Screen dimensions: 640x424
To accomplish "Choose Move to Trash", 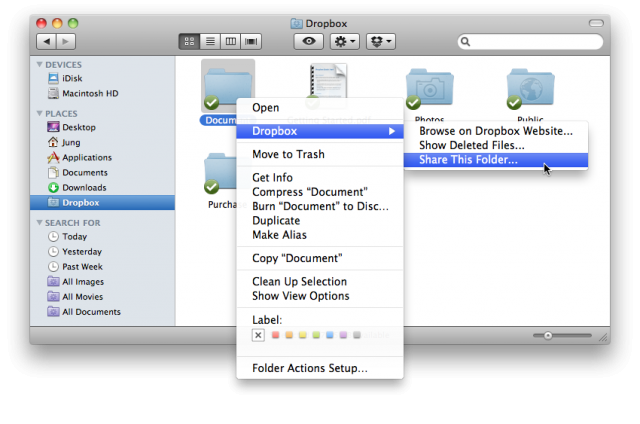I will [320, 154].
